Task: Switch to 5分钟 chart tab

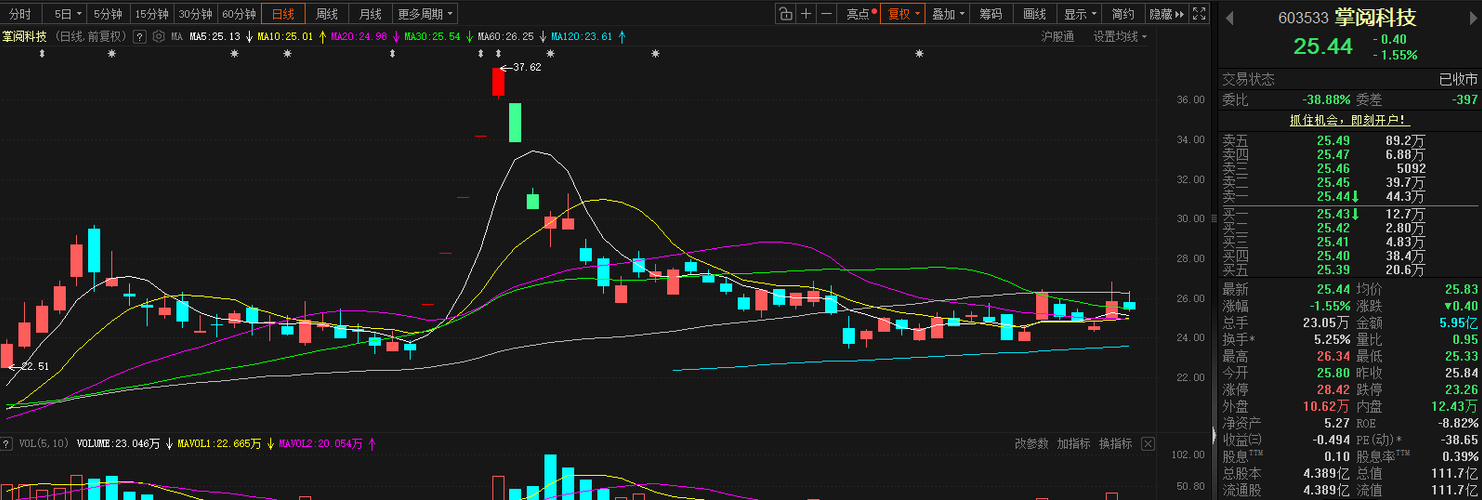Action: click(108, 14)
